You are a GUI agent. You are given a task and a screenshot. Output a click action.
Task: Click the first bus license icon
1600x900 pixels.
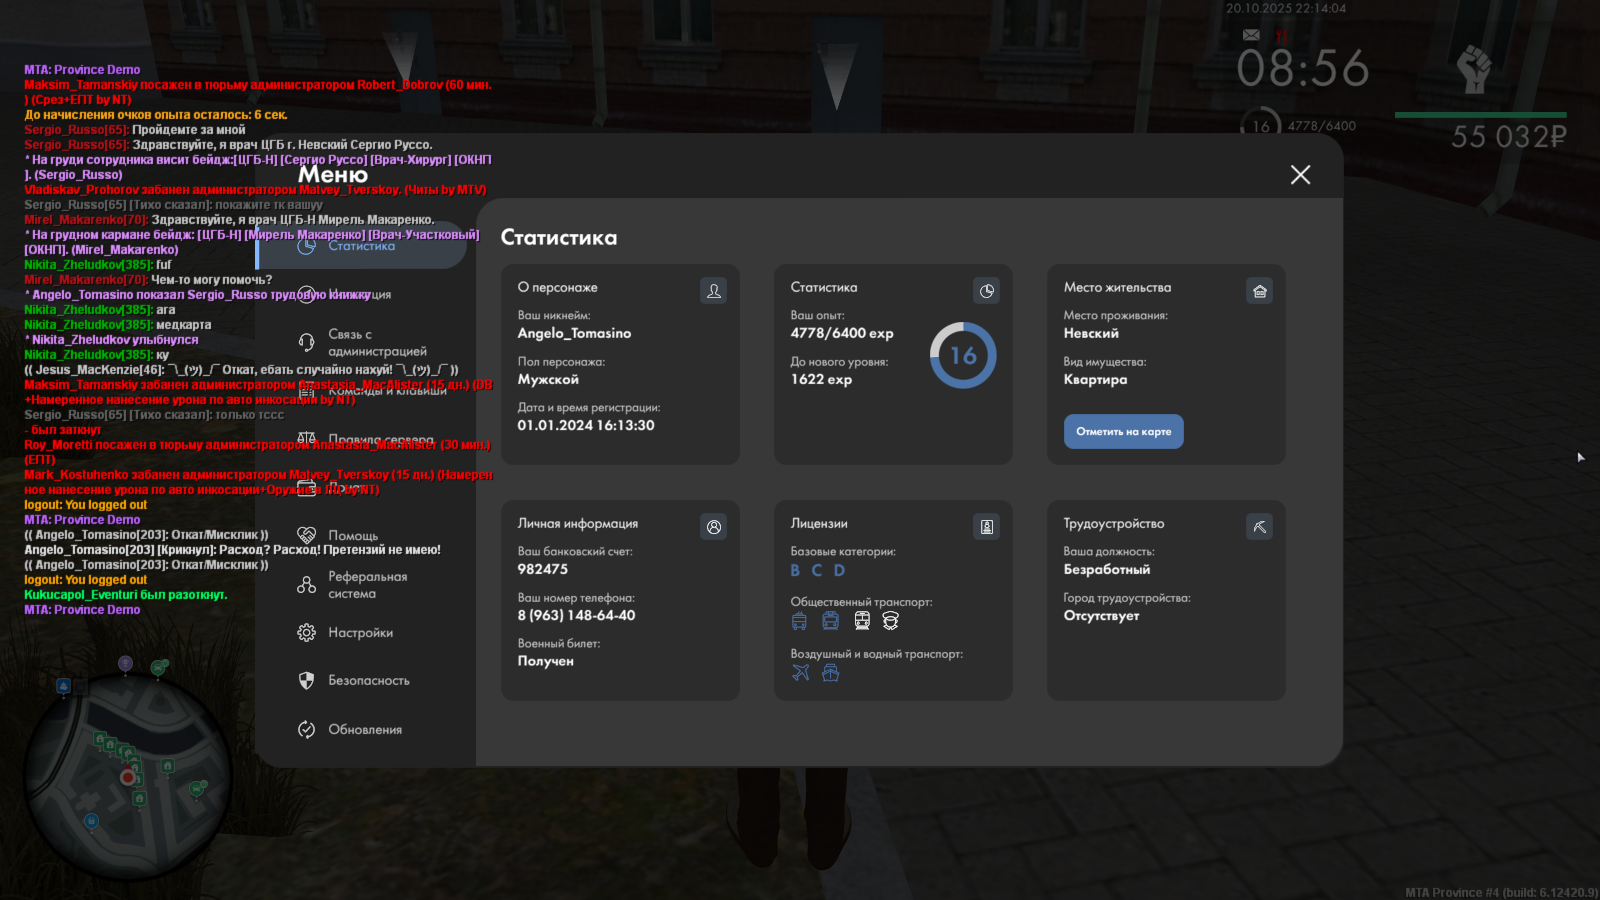pos(799,621)
